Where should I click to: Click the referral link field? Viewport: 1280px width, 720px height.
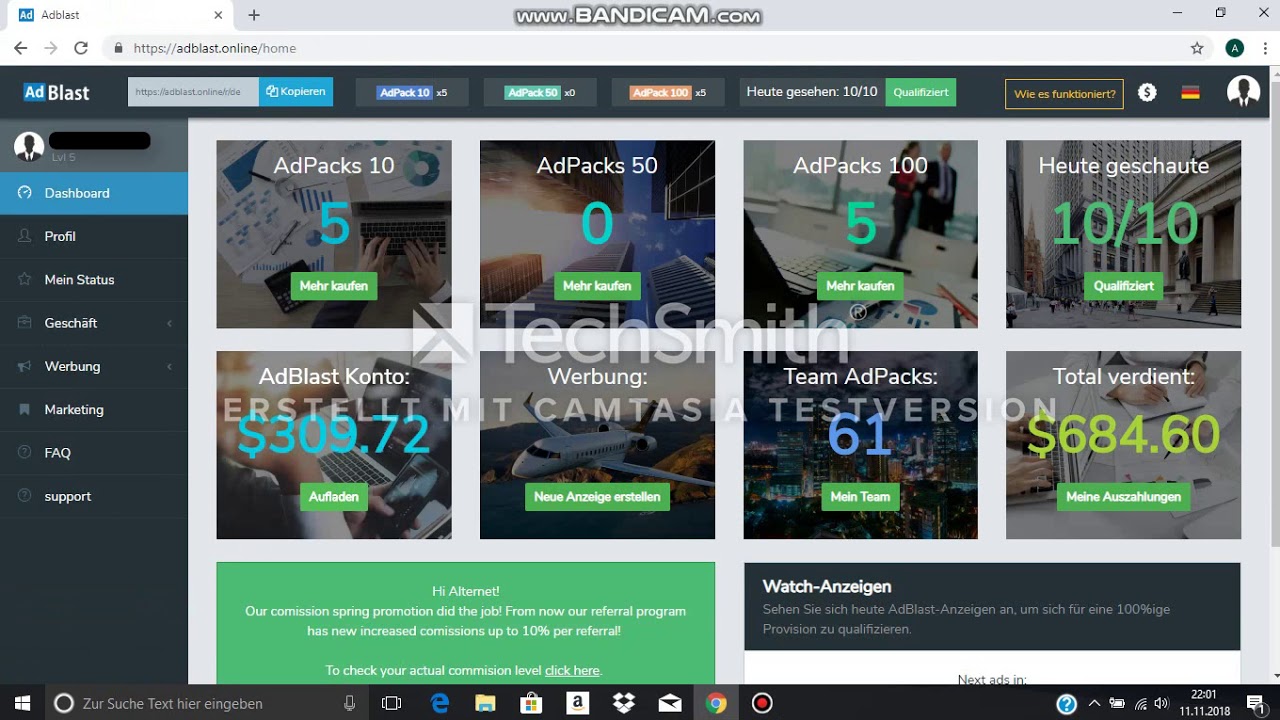coord(193,92)
